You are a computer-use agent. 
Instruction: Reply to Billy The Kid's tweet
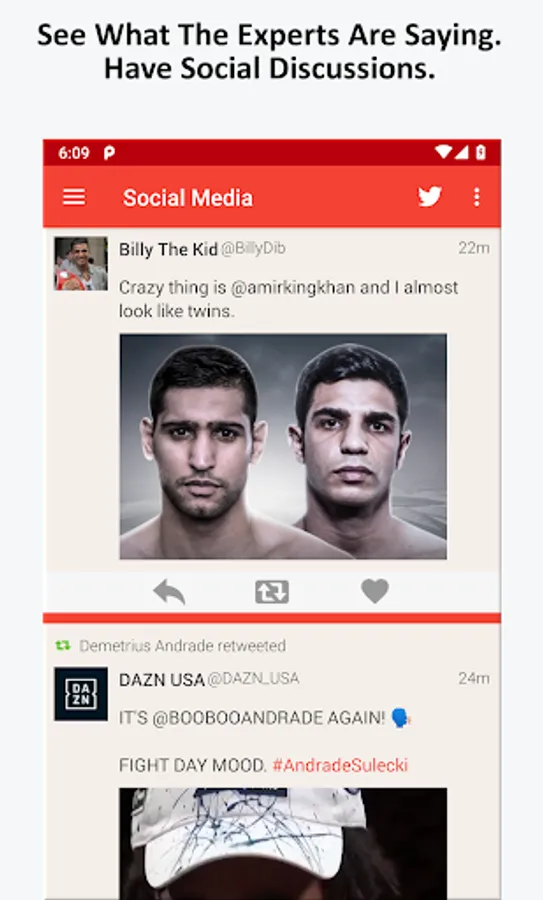pos(169,592)
